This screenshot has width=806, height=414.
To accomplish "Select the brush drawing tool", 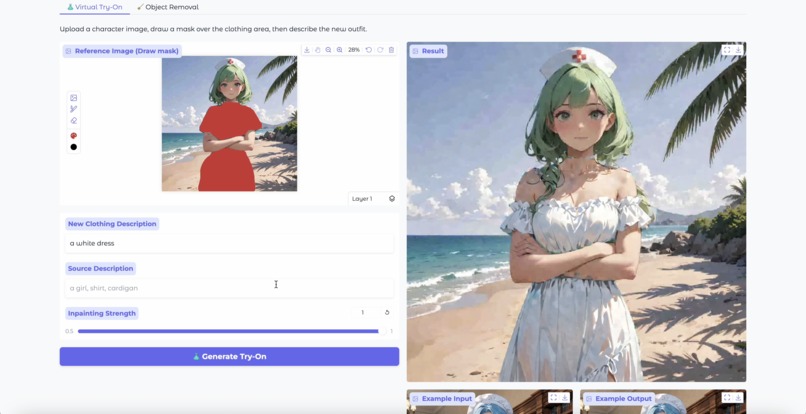I will pos(74,109).
